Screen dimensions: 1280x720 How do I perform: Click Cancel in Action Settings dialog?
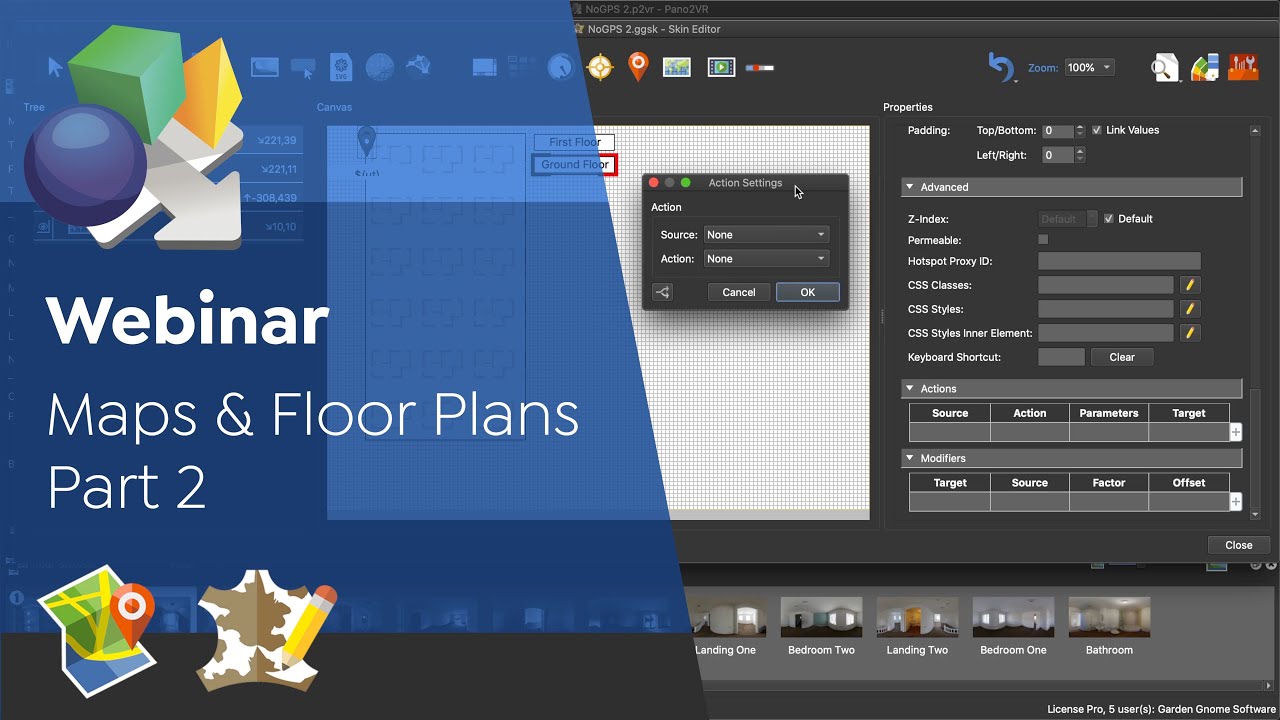[x=739, y=292]
